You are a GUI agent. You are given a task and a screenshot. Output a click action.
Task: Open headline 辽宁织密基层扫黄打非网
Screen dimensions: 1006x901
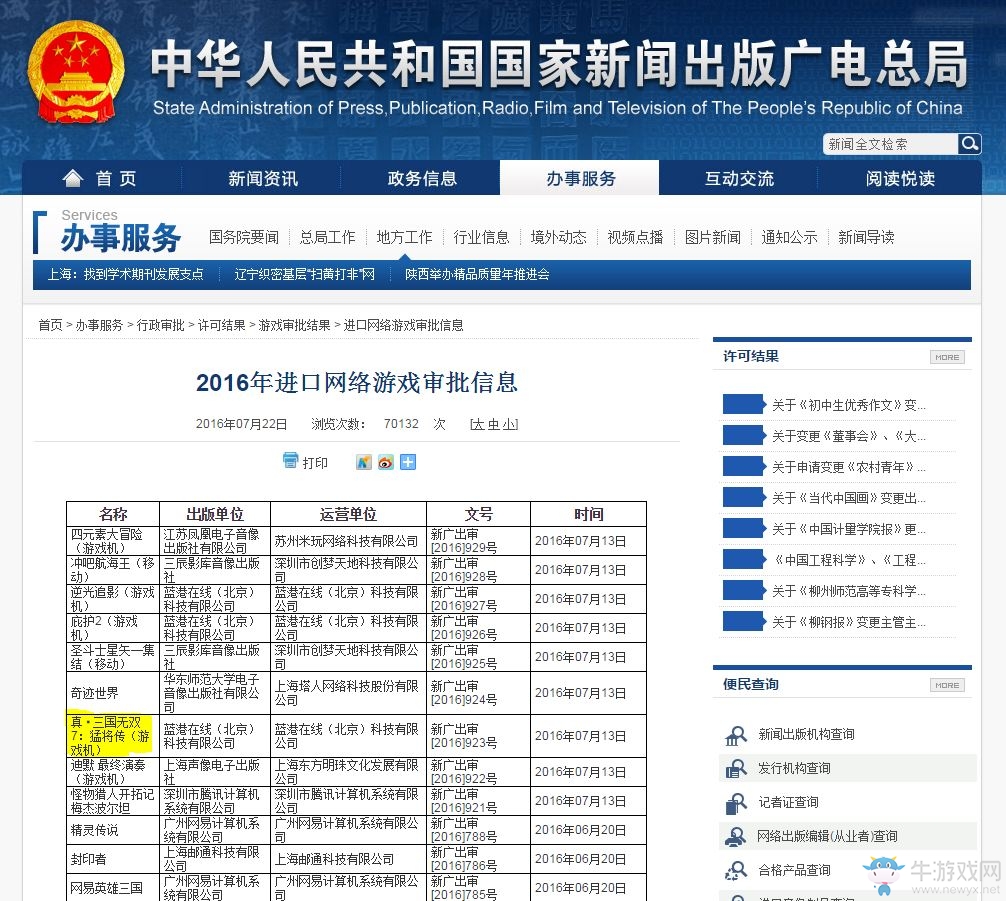(x=305, y=275)
